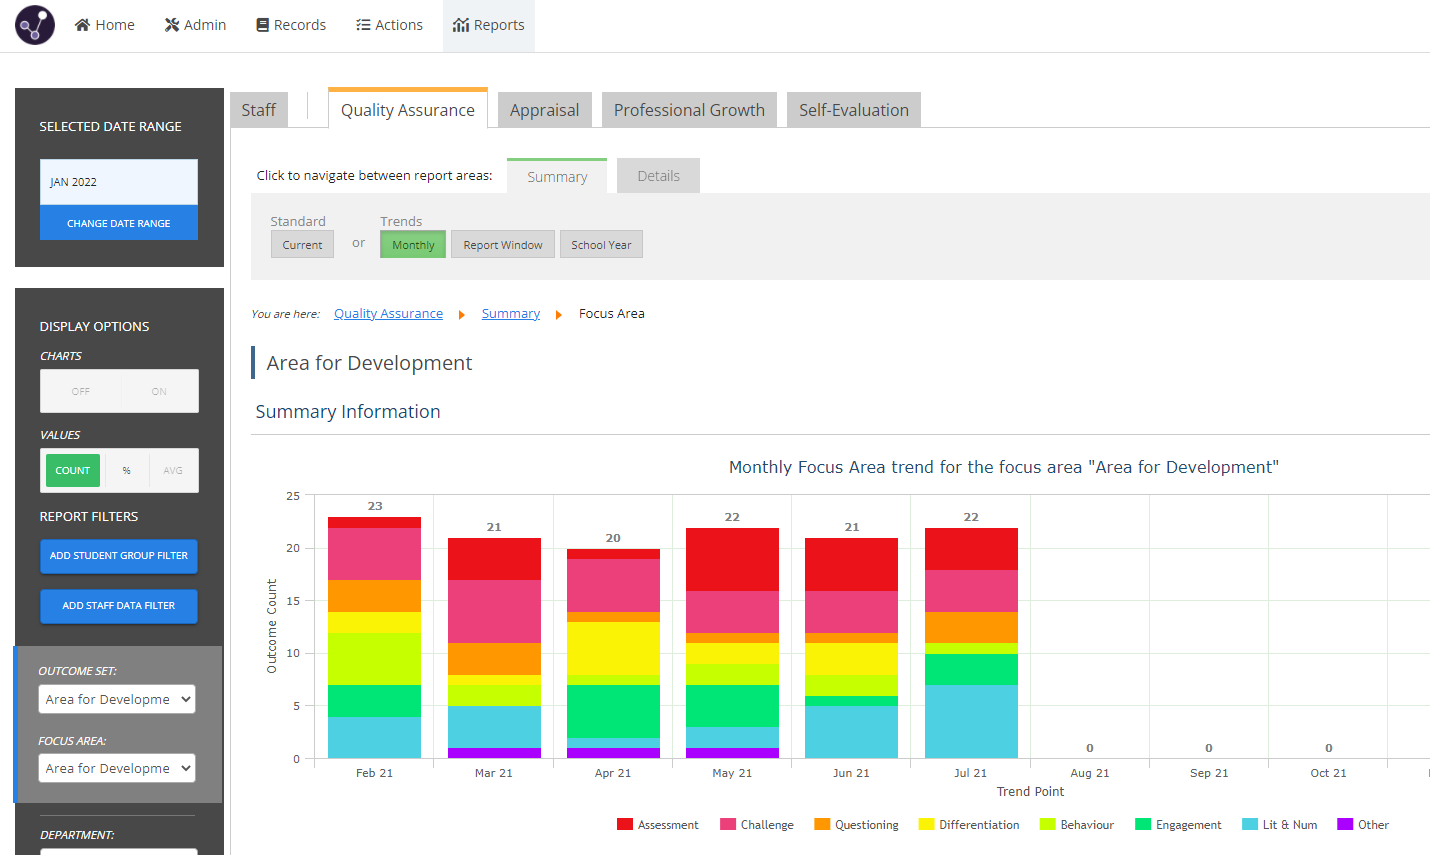The width and height of the screenshot is (1430, 855).
Task: Click the Records book icon
Action: (262, 25)
